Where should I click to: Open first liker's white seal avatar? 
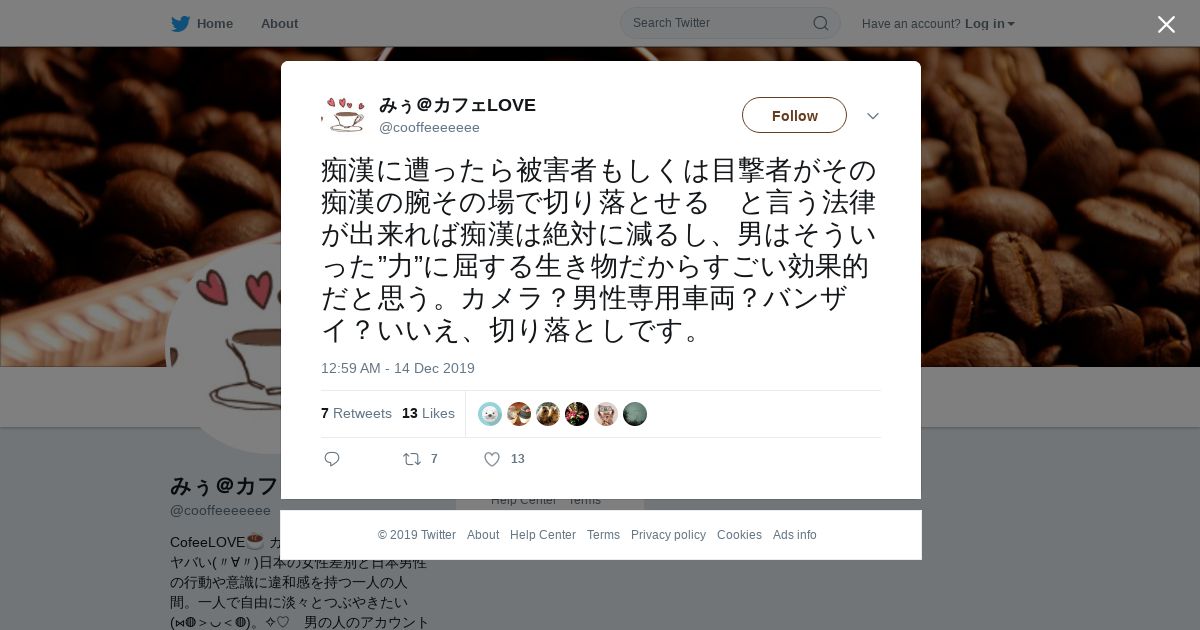[x=490, y=414]
